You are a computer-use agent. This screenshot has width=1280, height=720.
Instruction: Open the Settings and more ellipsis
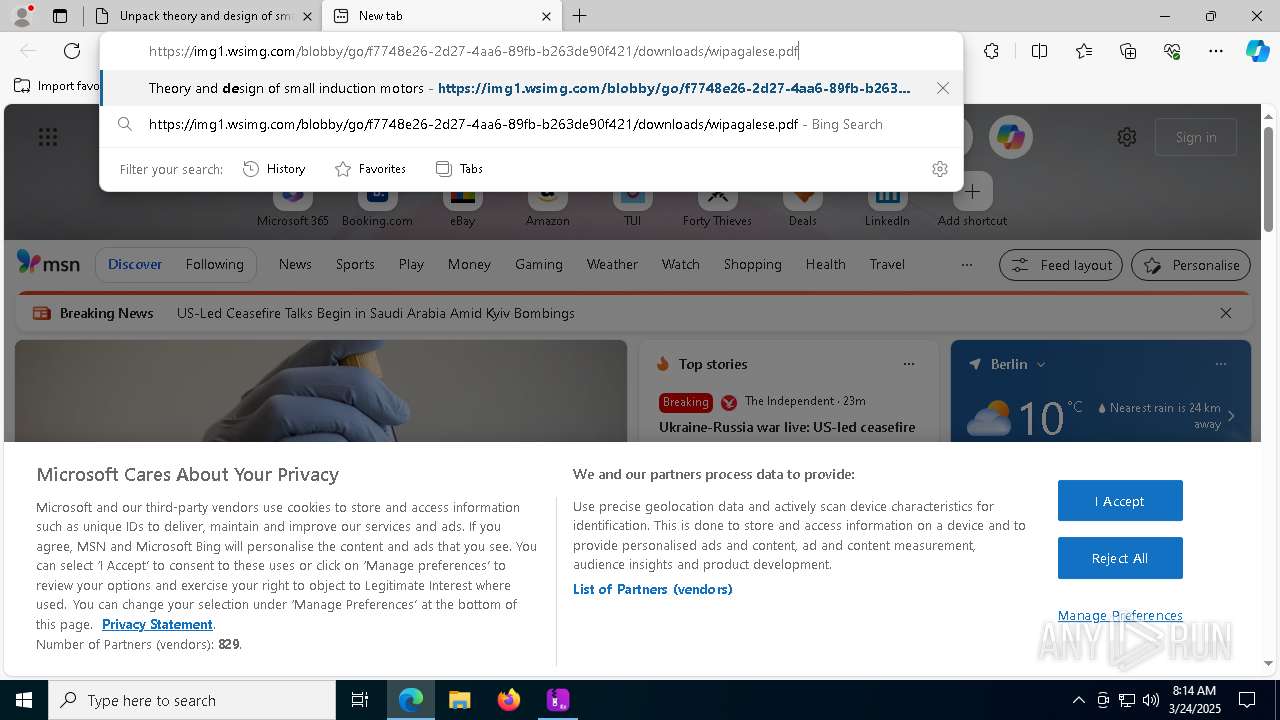(1216, 51)
